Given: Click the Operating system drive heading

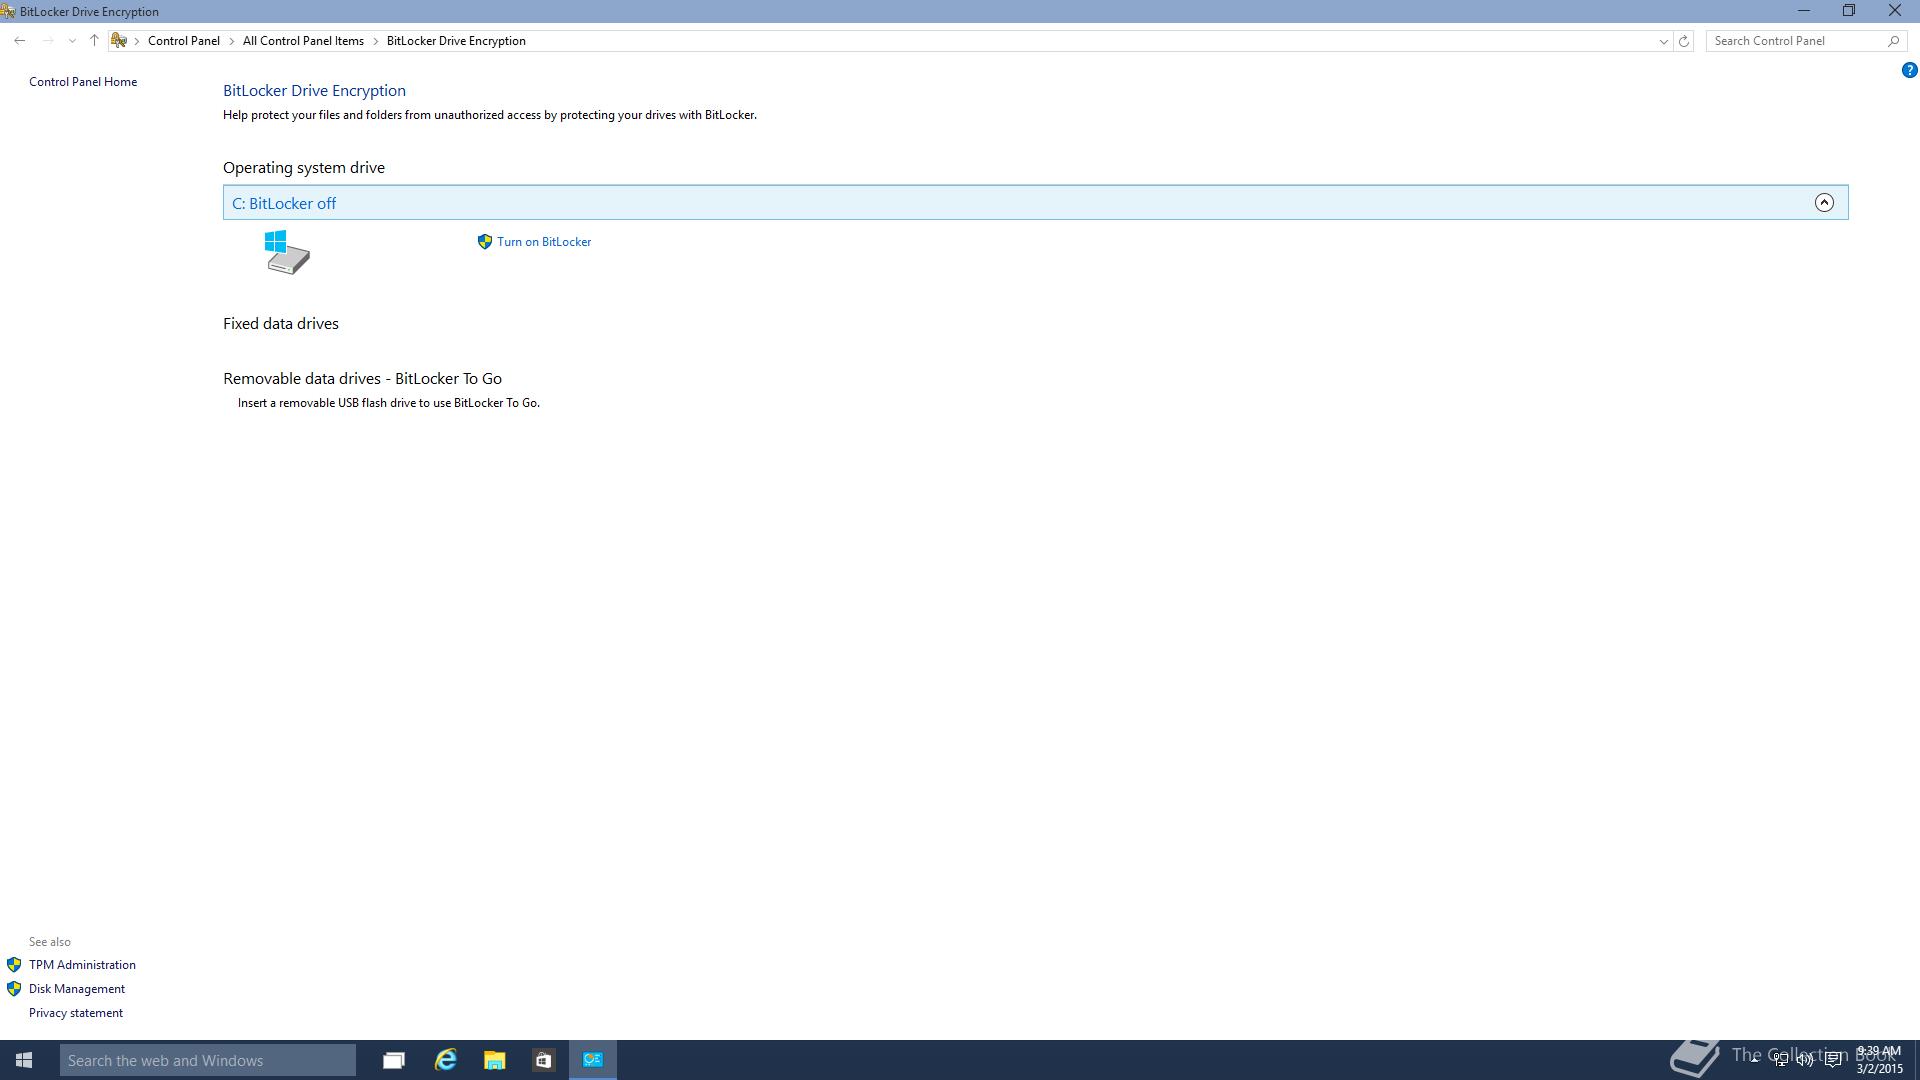Looking at the screenshot, I should pyautogui.click(x=304, y=168).
